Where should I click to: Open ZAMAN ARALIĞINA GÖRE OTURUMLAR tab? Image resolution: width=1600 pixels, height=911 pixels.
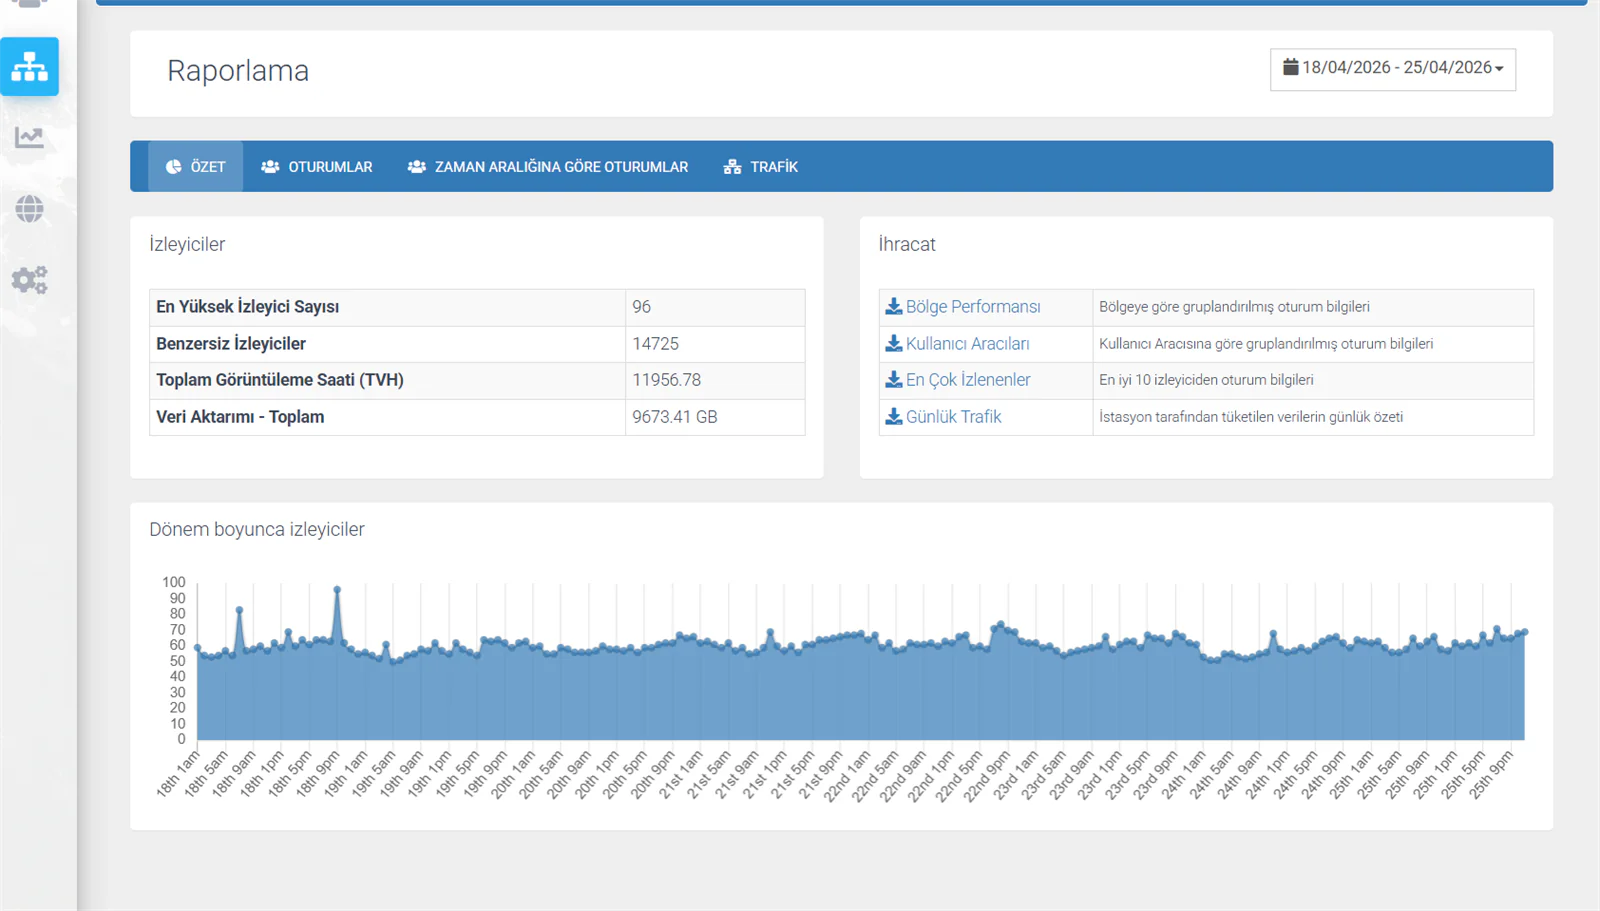548,167
